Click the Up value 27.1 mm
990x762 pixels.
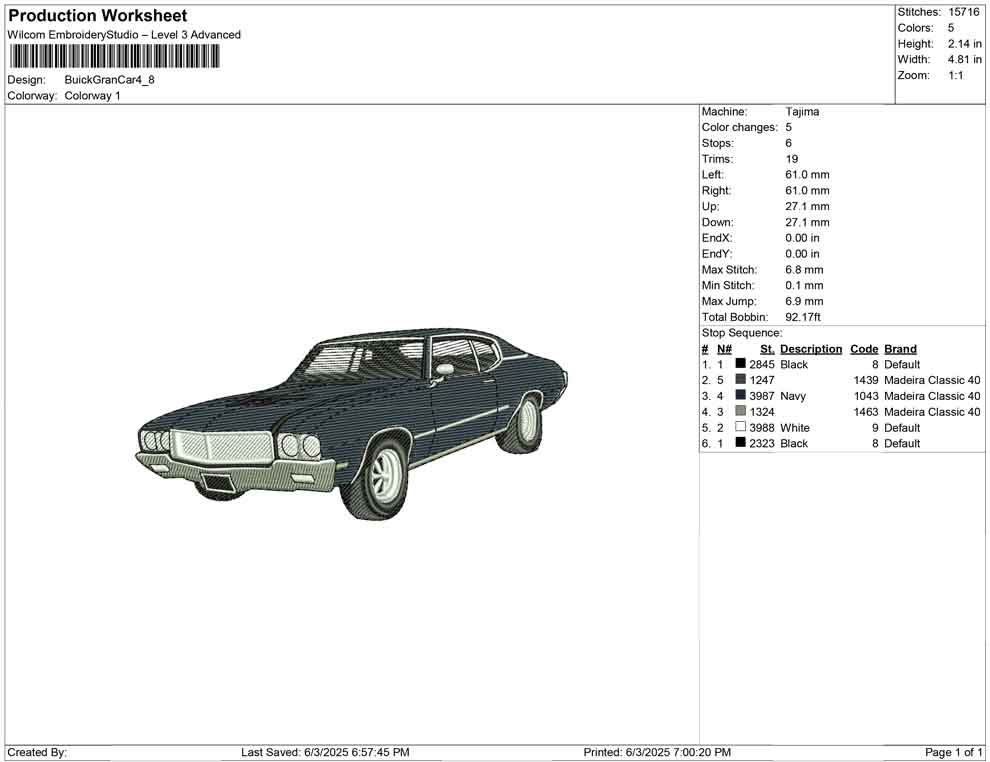click(808, 206)
